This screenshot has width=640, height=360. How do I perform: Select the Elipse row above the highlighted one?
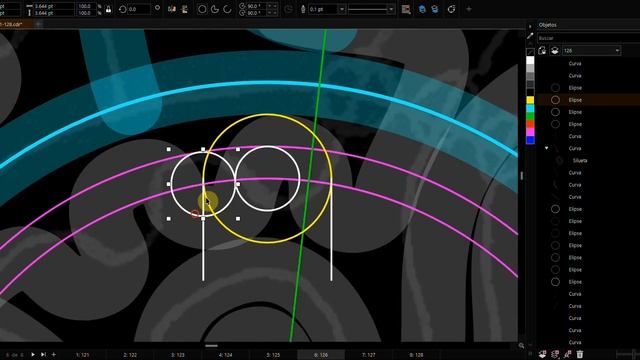588,87
